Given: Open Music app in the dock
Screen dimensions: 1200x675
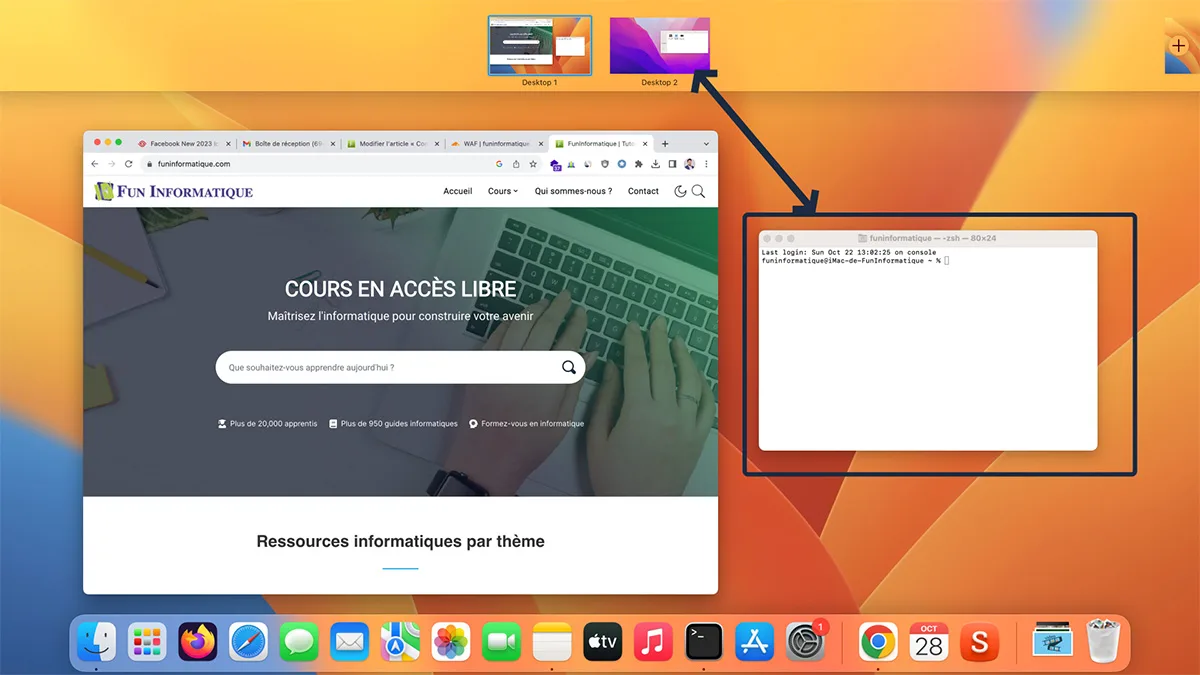Looking at the screenshot, I should pos(653,642).
